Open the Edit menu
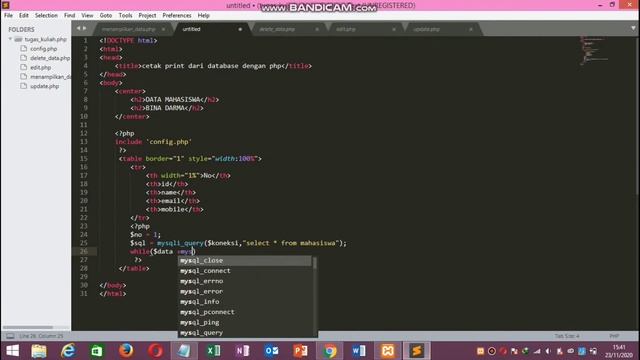The height and width of the screenshot is (360, 640). click(24, 15)
